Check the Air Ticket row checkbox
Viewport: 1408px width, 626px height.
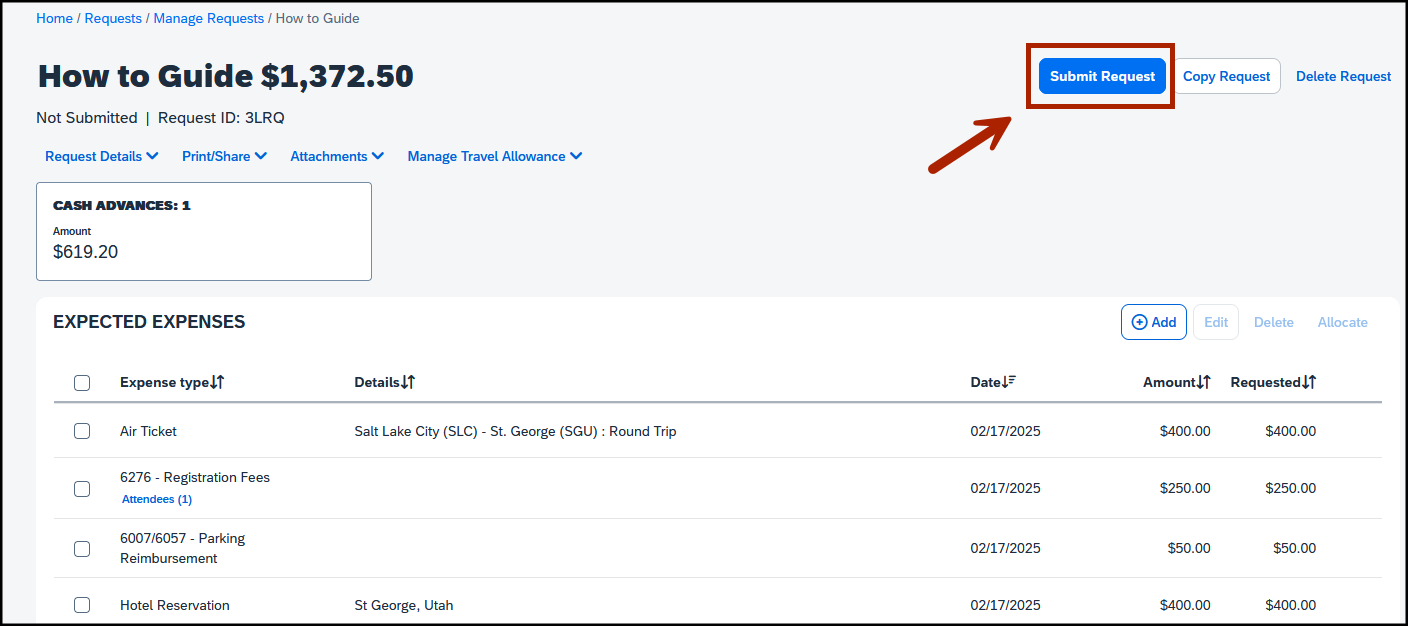click(x=82, y=431)
